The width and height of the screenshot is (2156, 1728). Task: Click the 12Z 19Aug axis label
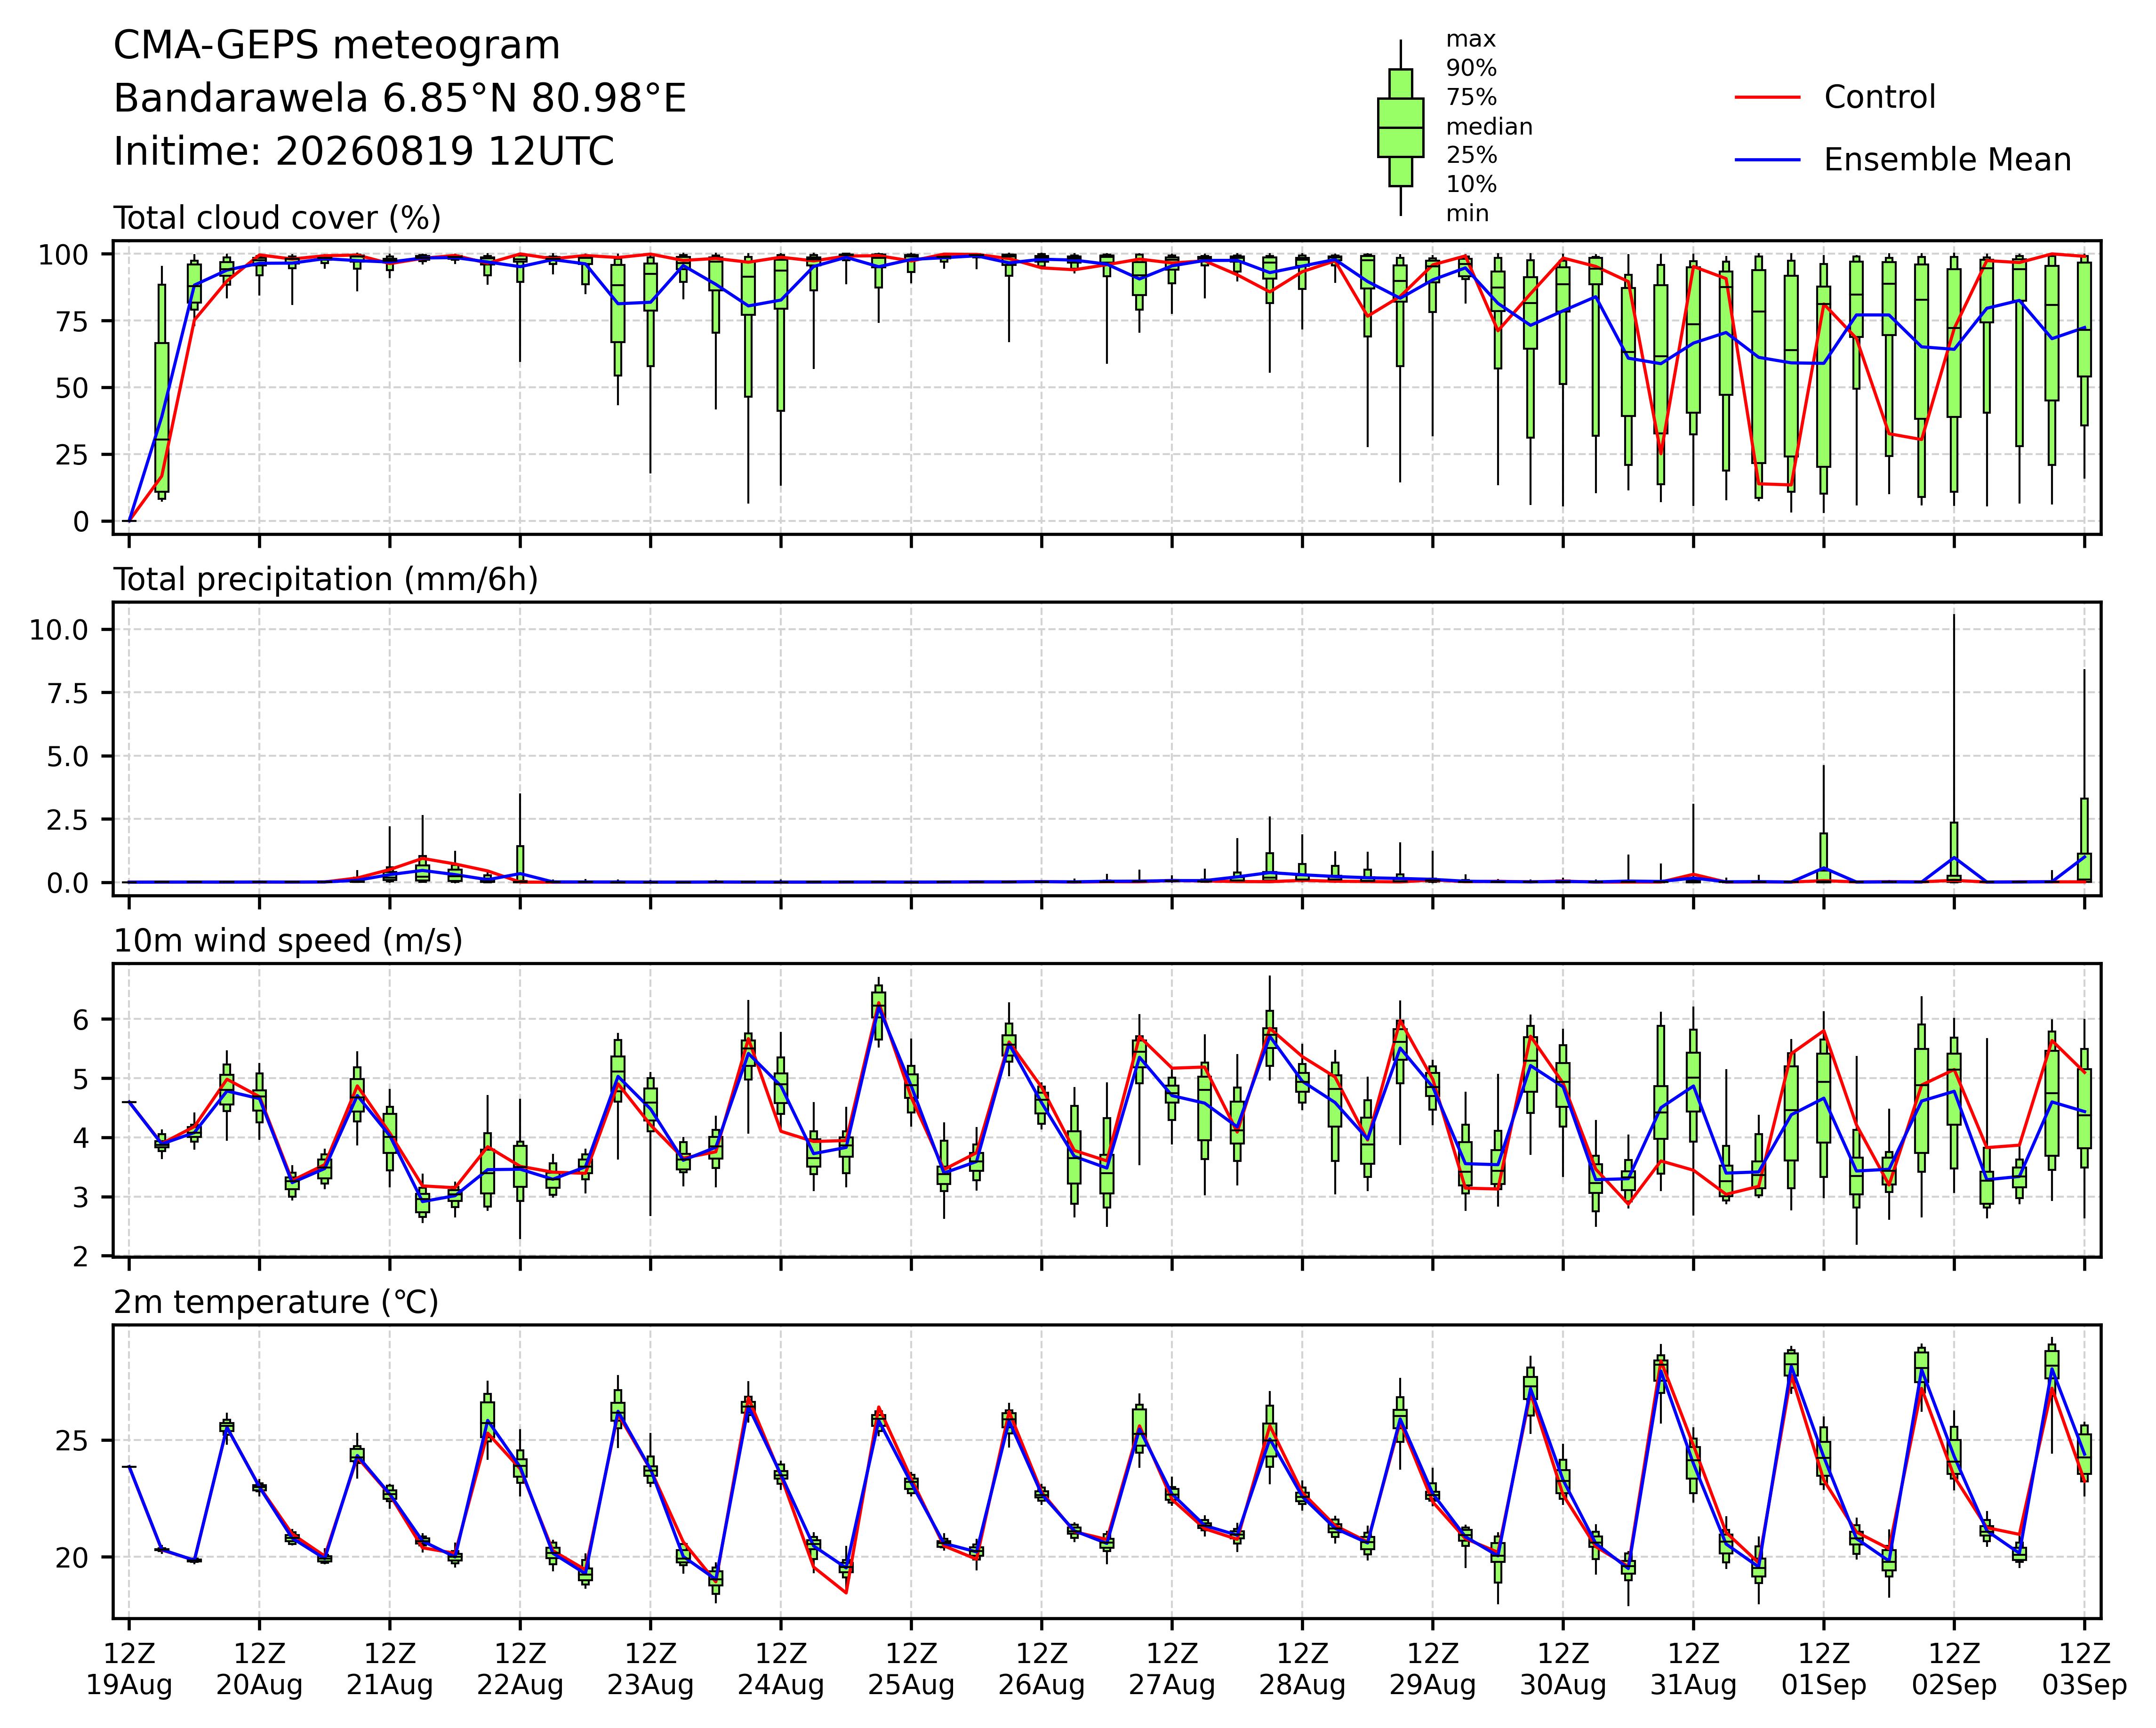tap(129, 1669)
